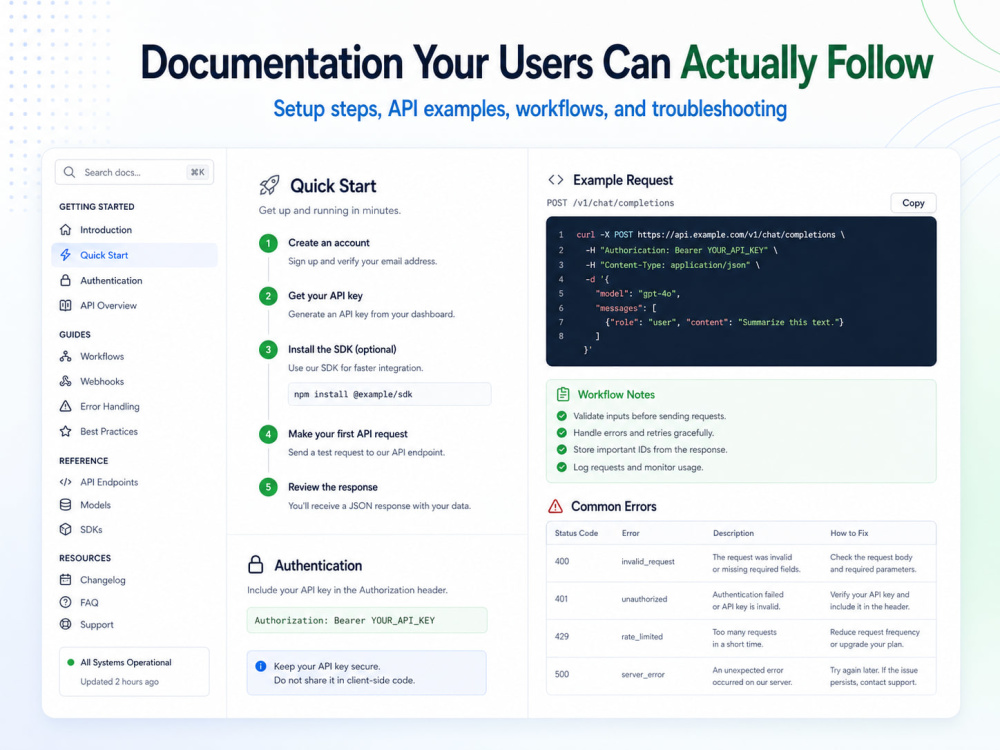Click the API Endpoints code brackets icon

[65, 482]
